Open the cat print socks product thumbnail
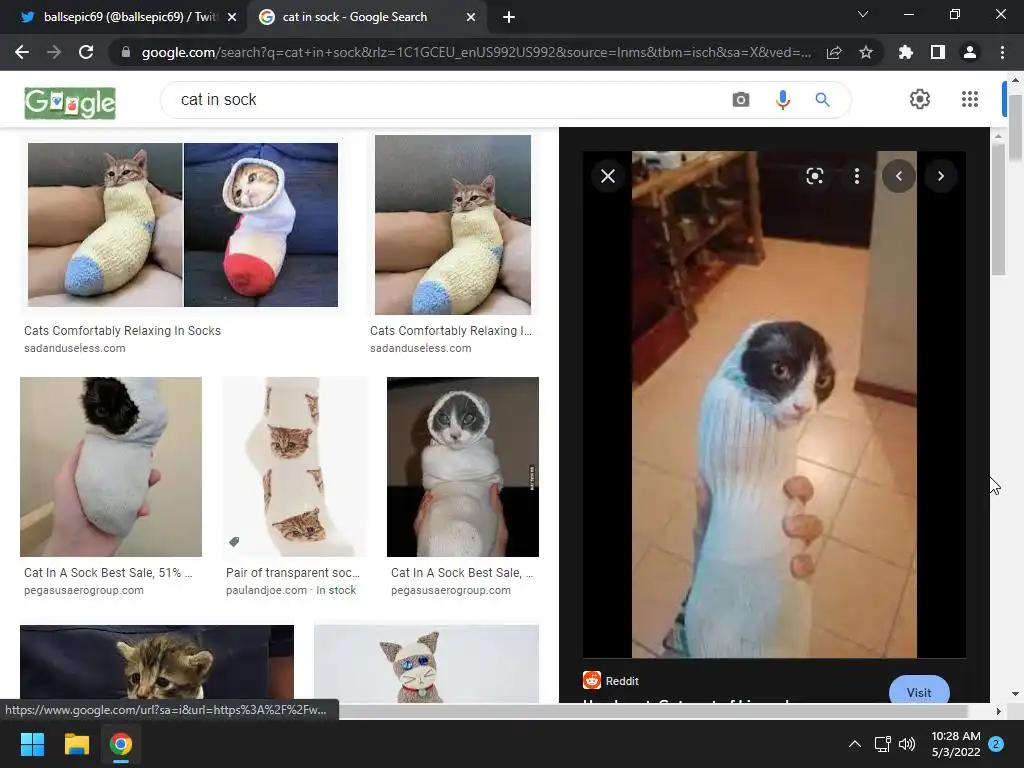Image resolution: width=1024 pixels, height=768 pixels. (x=296, y=467)
